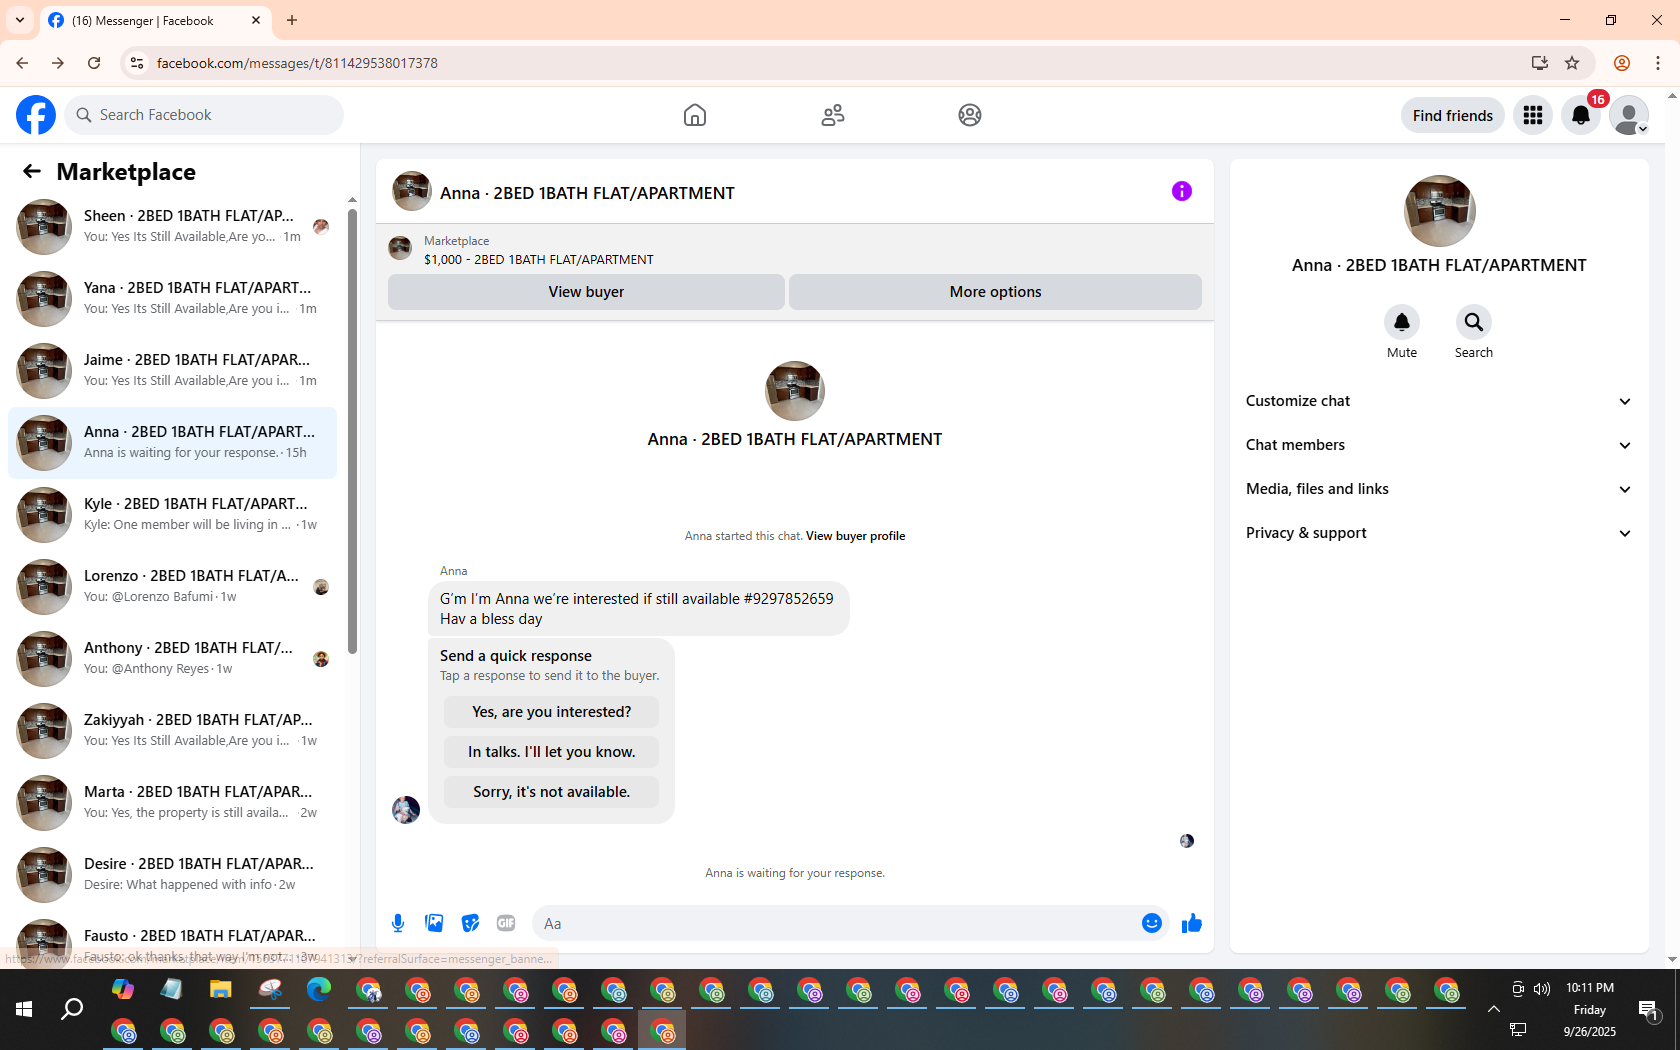The image size is (1680, 1050).
Task: Expand Privacy & support section
Action: pos(1439,533)
